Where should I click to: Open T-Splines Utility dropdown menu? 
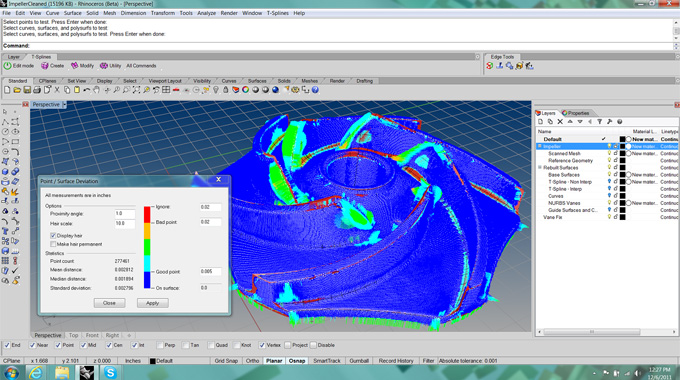click(111, 66)
